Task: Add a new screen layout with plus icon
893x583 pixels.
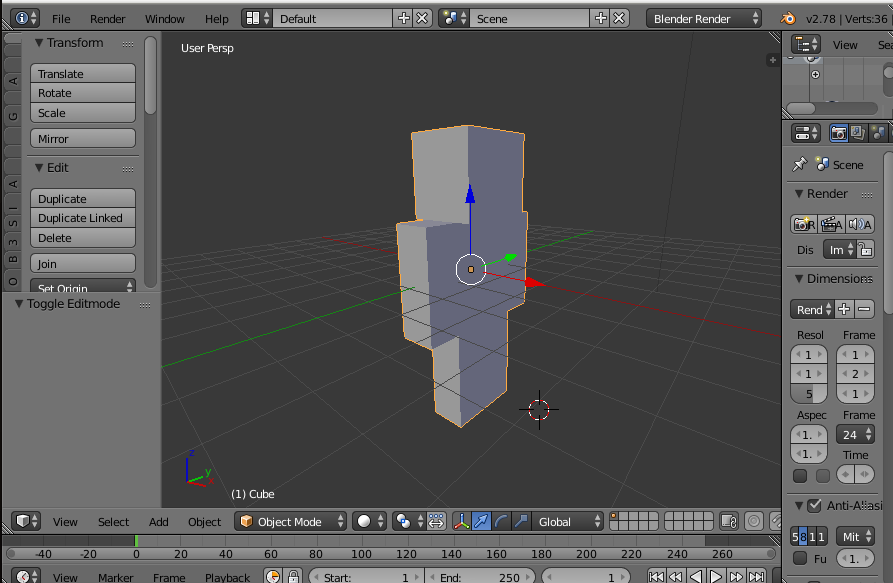Action: click(x=404, y=18)
